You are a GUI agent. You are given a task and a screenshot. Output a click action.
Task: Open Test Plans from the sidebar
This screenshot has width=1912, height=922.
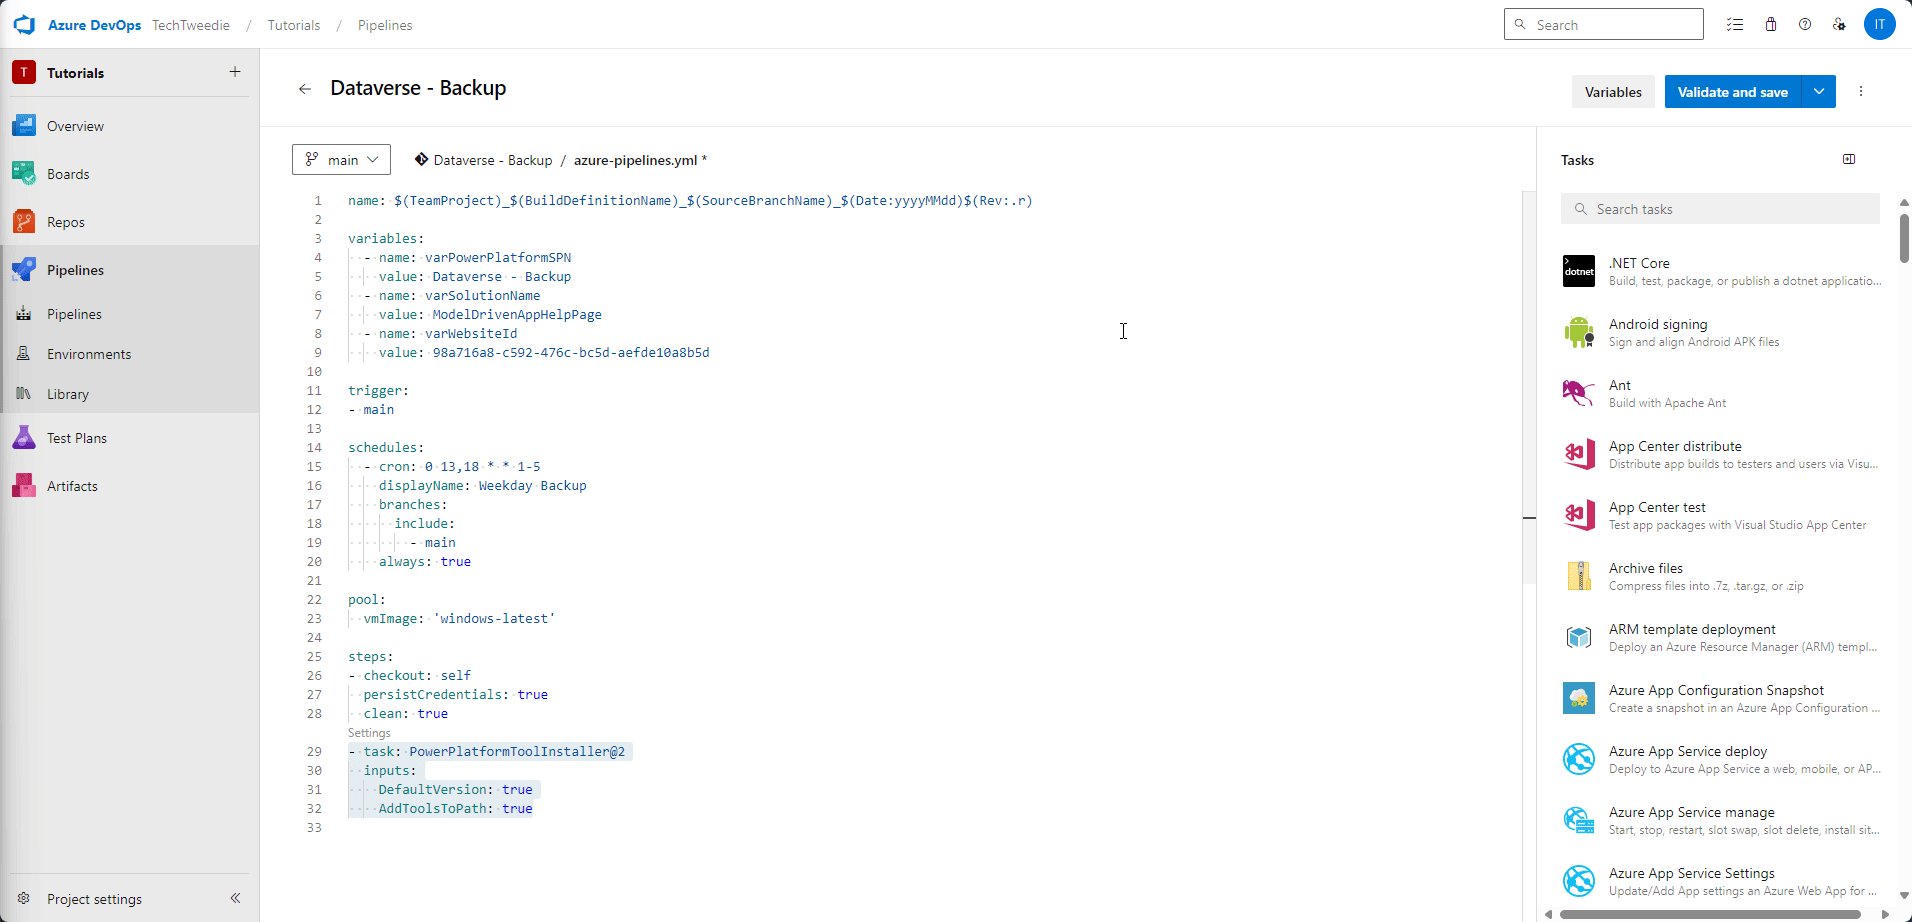coord(77,437)
